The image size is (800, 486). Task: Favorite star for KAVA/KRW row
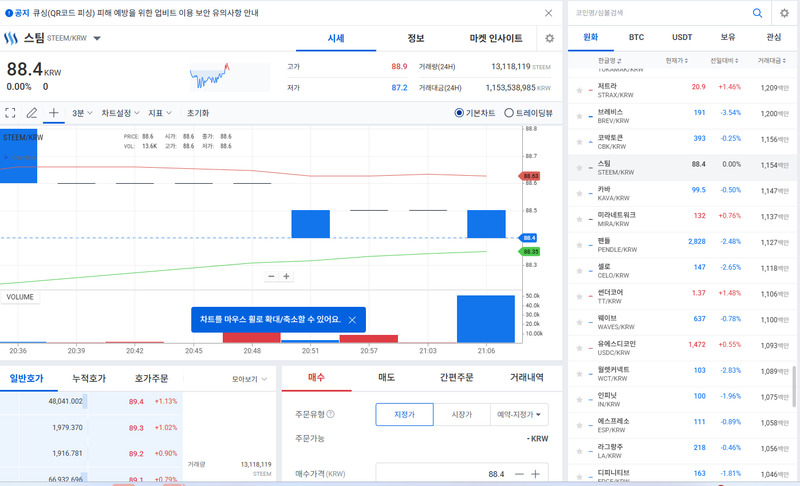579,194
